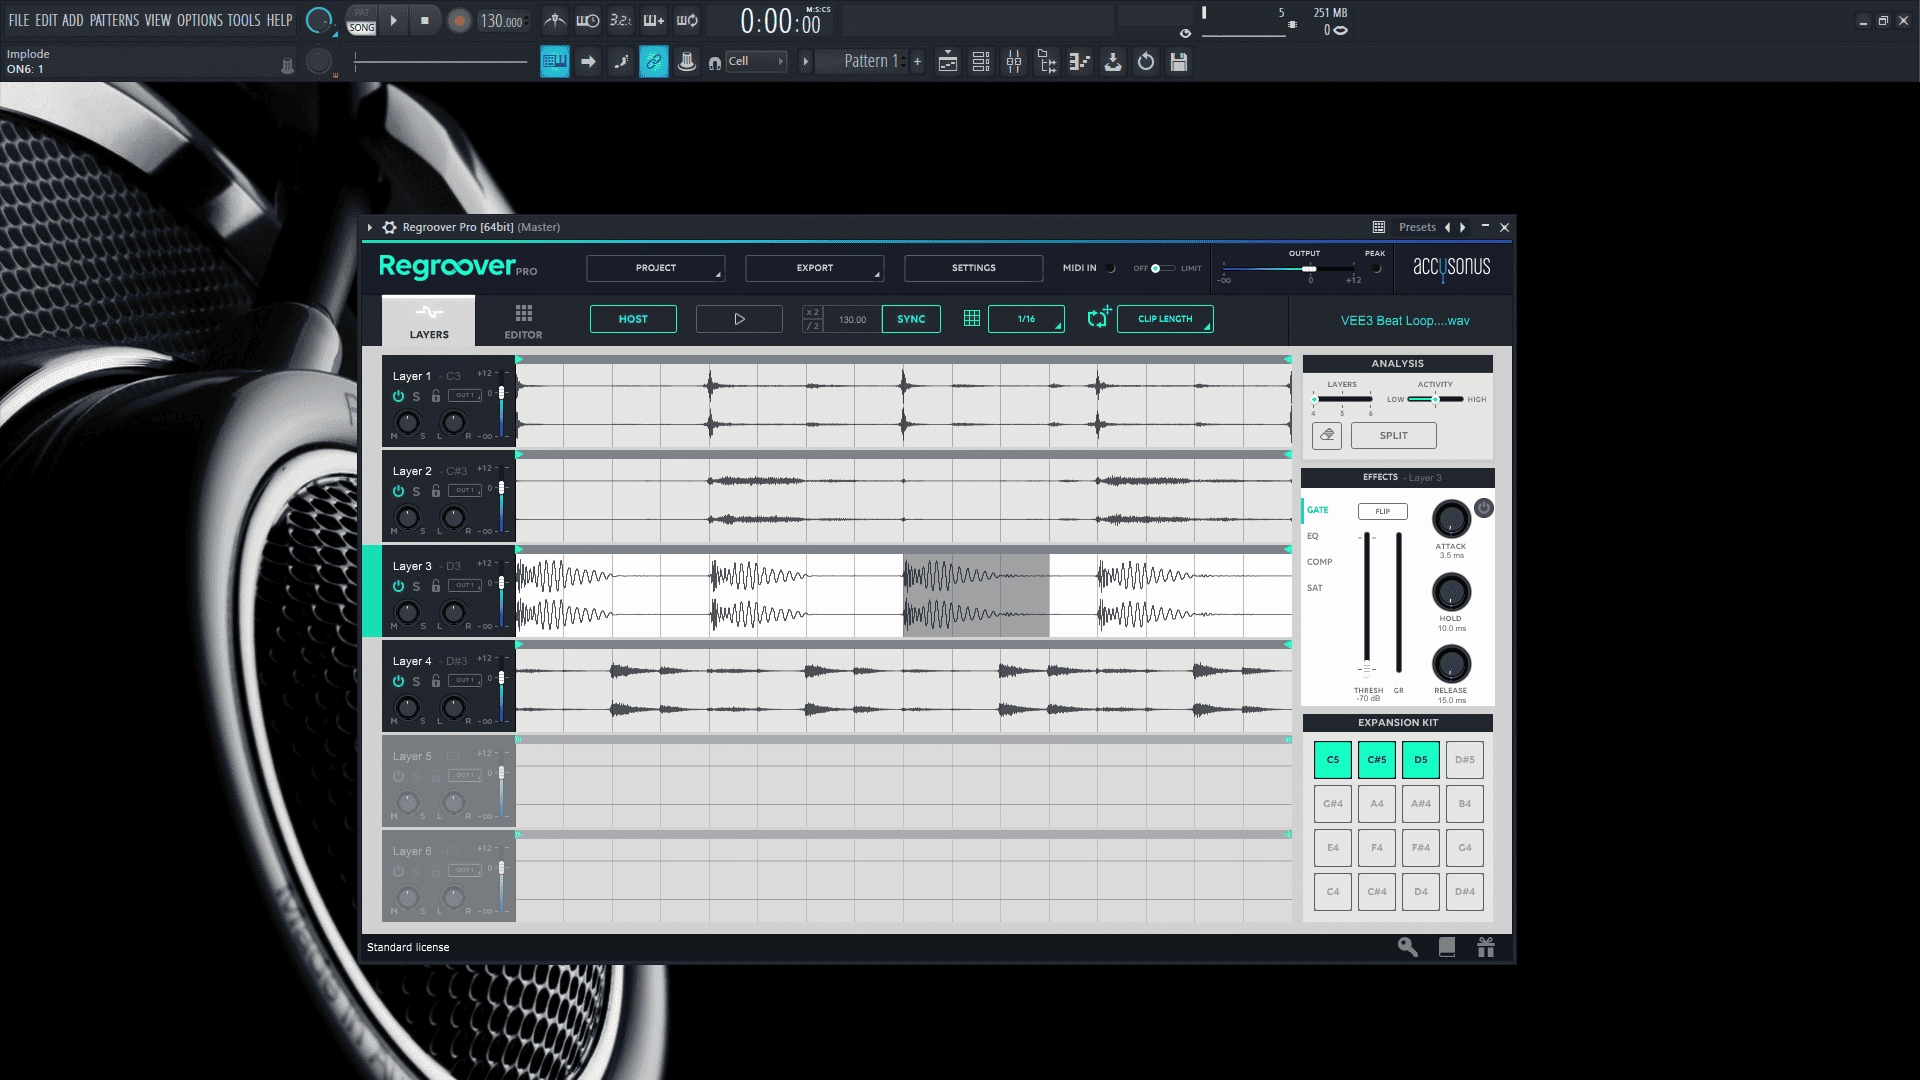Click the eraser icon in the Analysis panel
Viewport: 1920px width, 1080px height.
point(1327,435)
